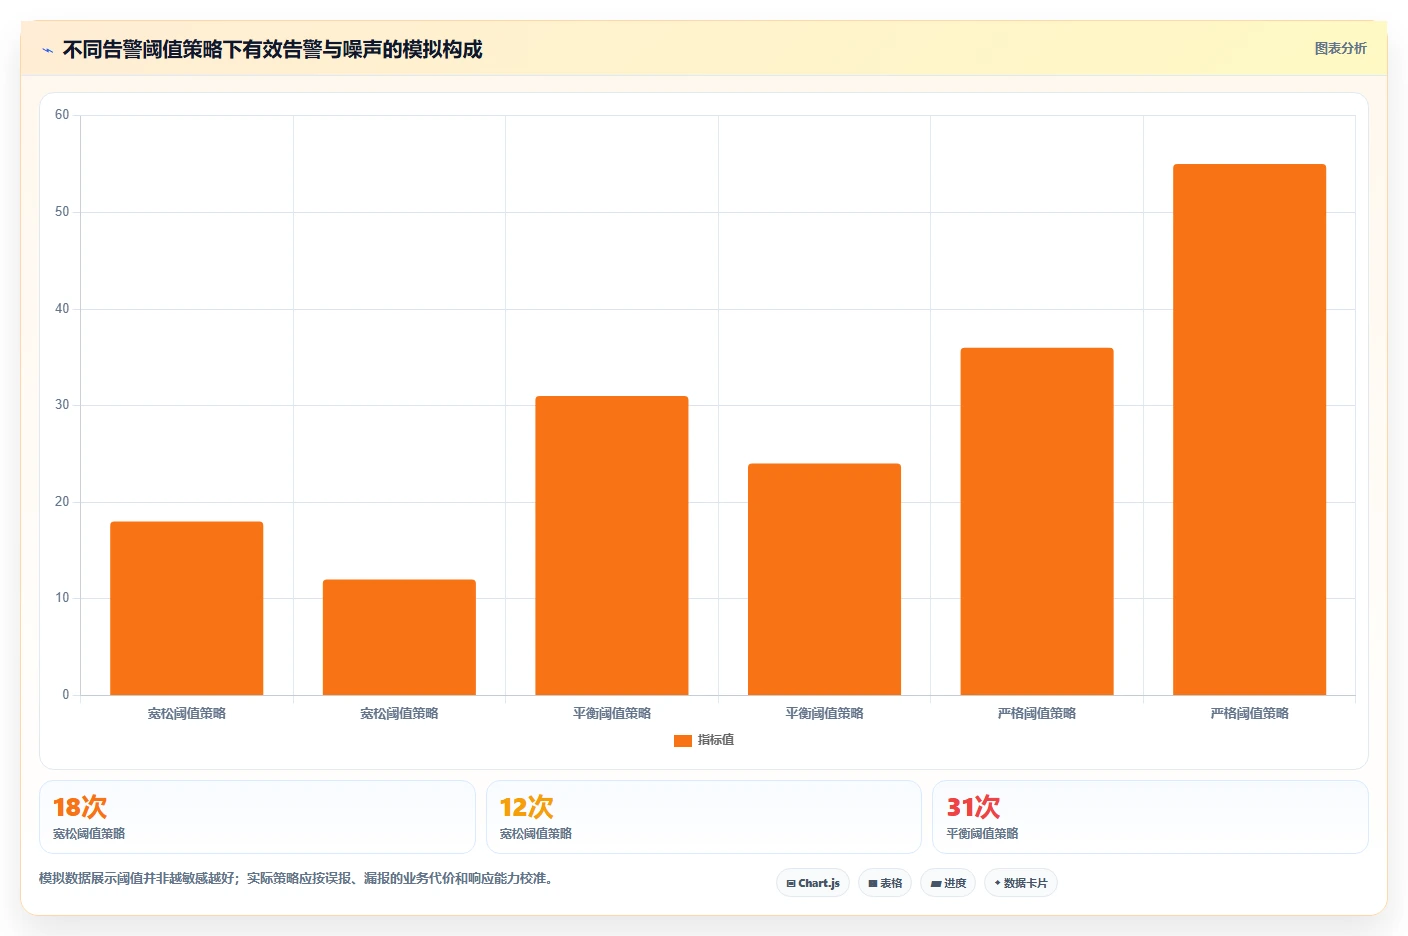Screen dimensions: 1408x936
Task: Select the Chart.js tag
Action: pos(813,883)
